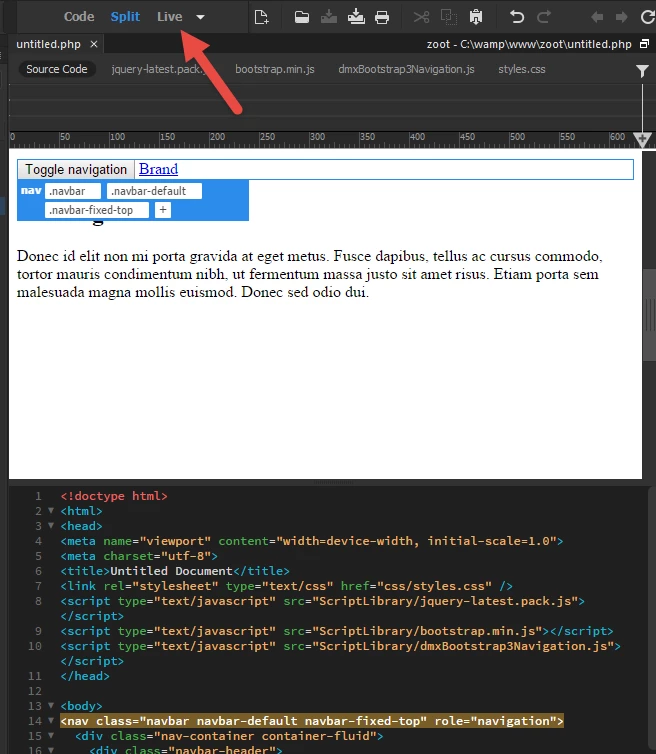656x754 pixels.
Task: Click the Refresh icon
Action: pos(648,17)
